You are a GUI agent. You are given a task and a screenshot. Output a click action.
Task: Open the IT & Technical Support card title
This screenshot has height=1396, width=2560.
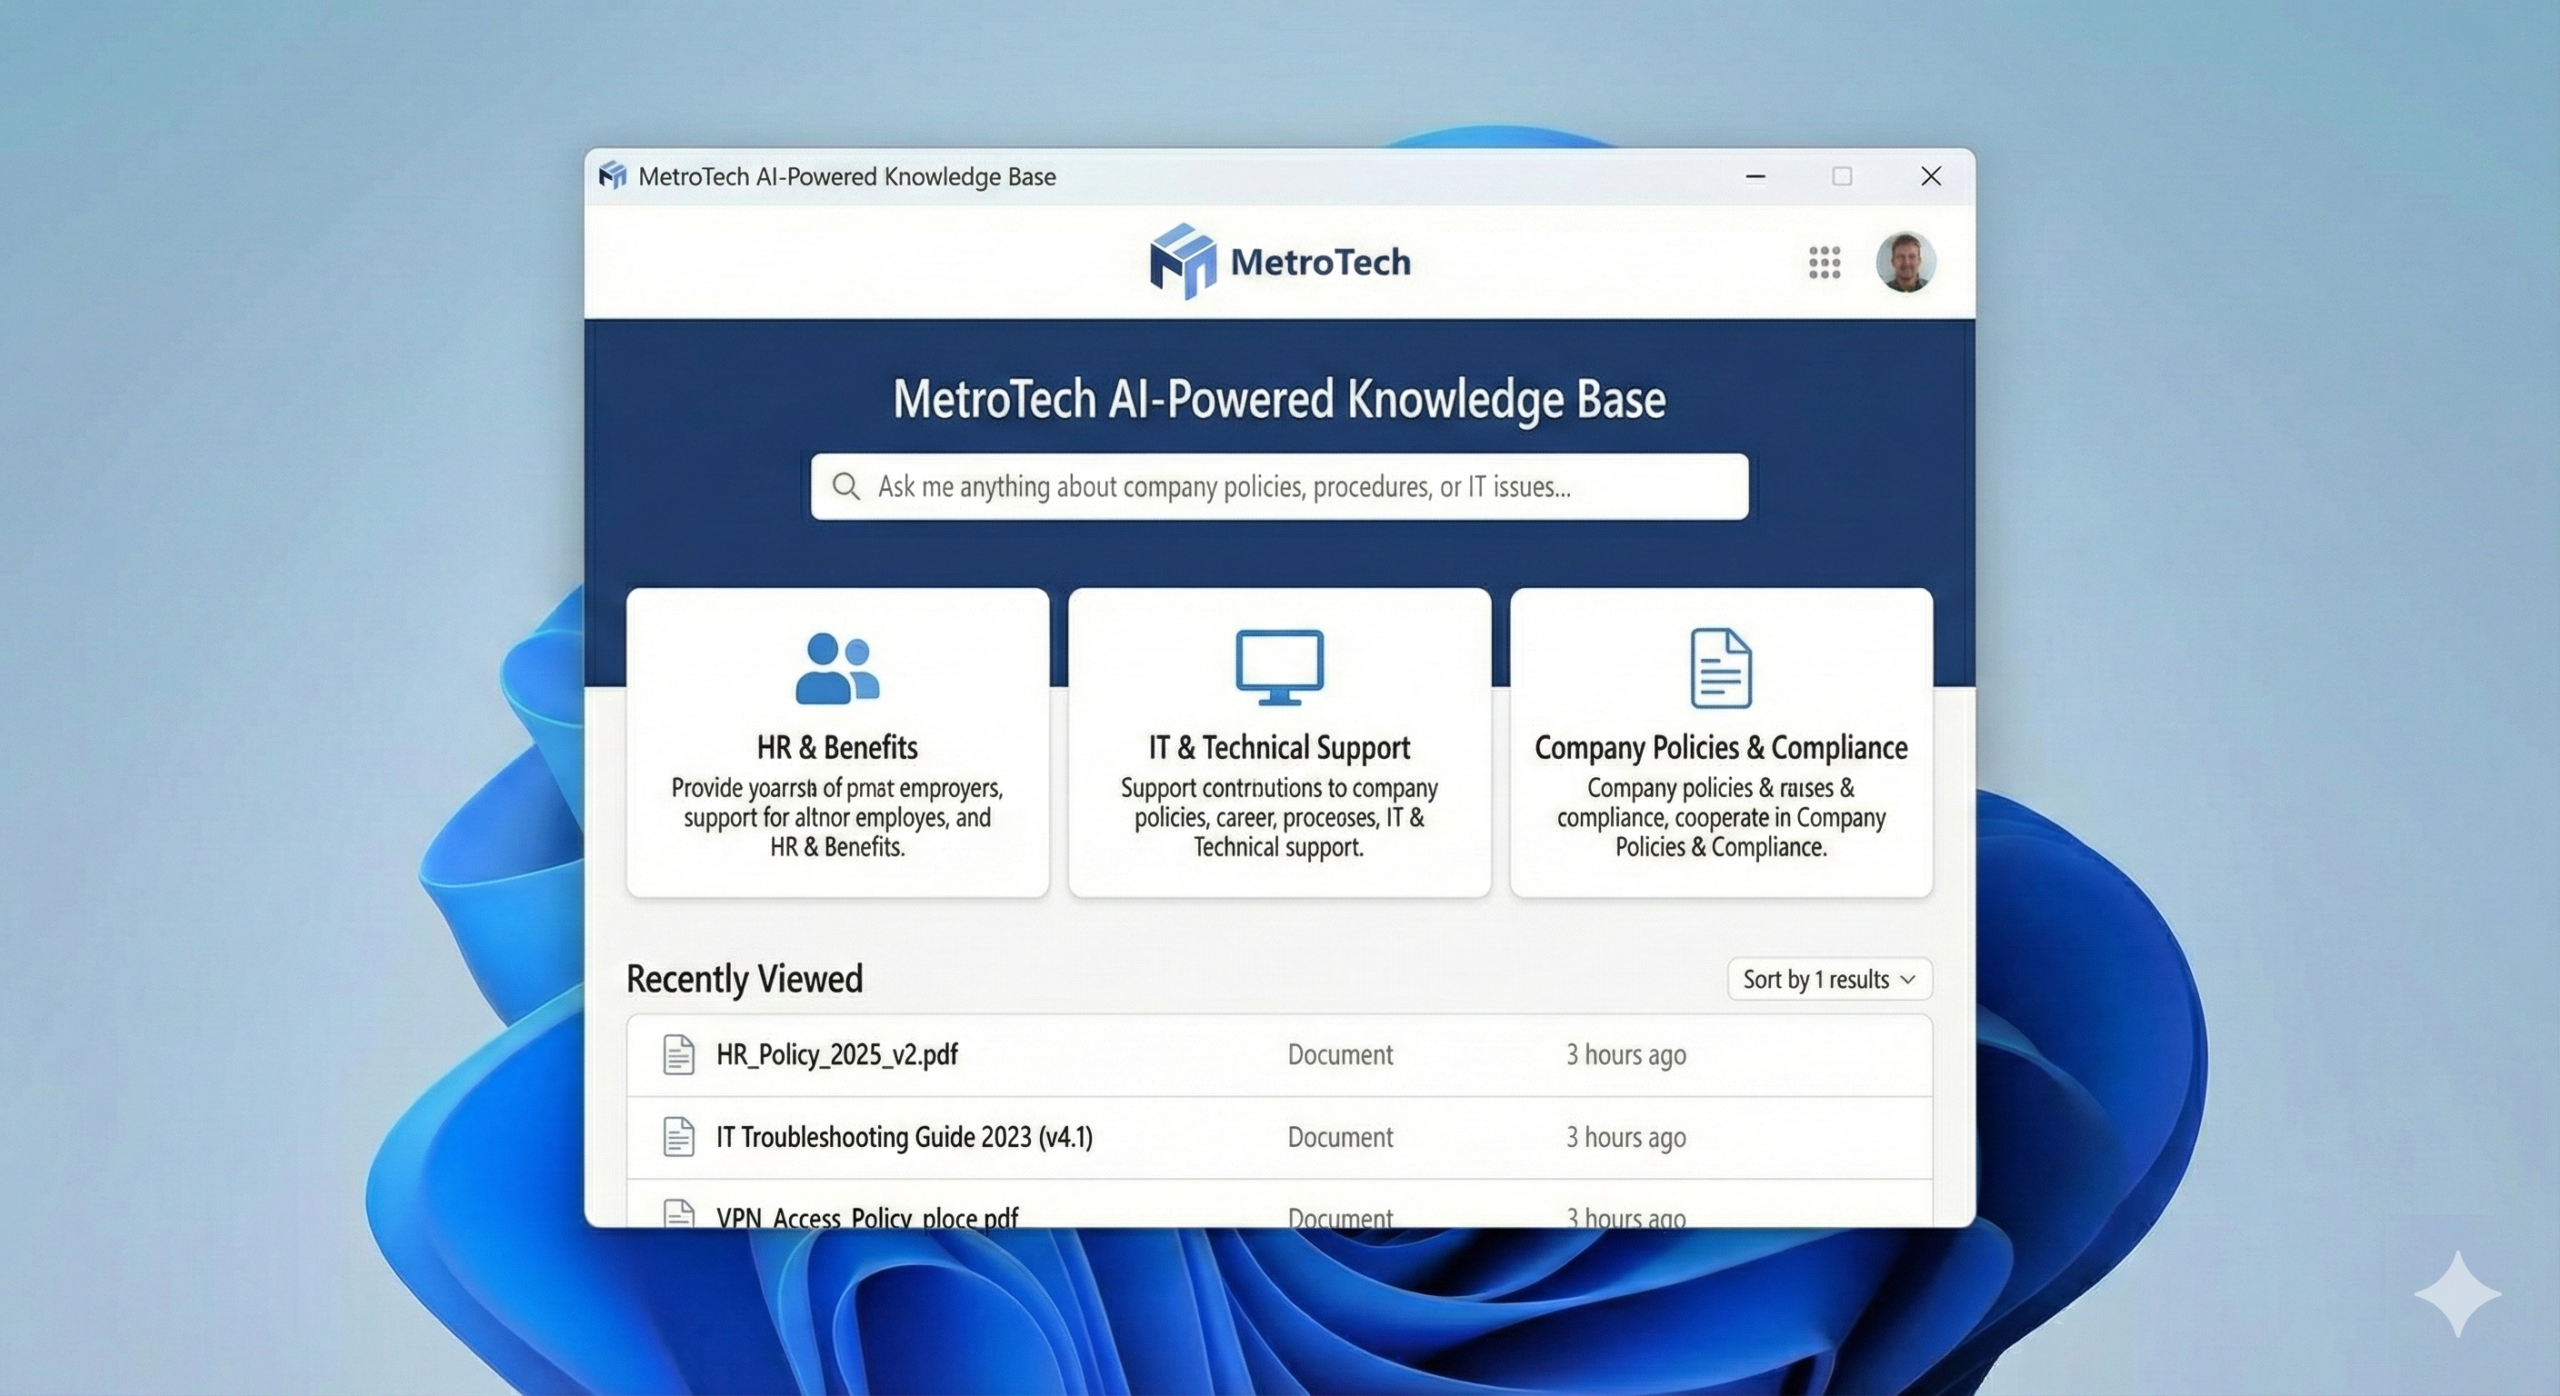[x=1279, y=747]
